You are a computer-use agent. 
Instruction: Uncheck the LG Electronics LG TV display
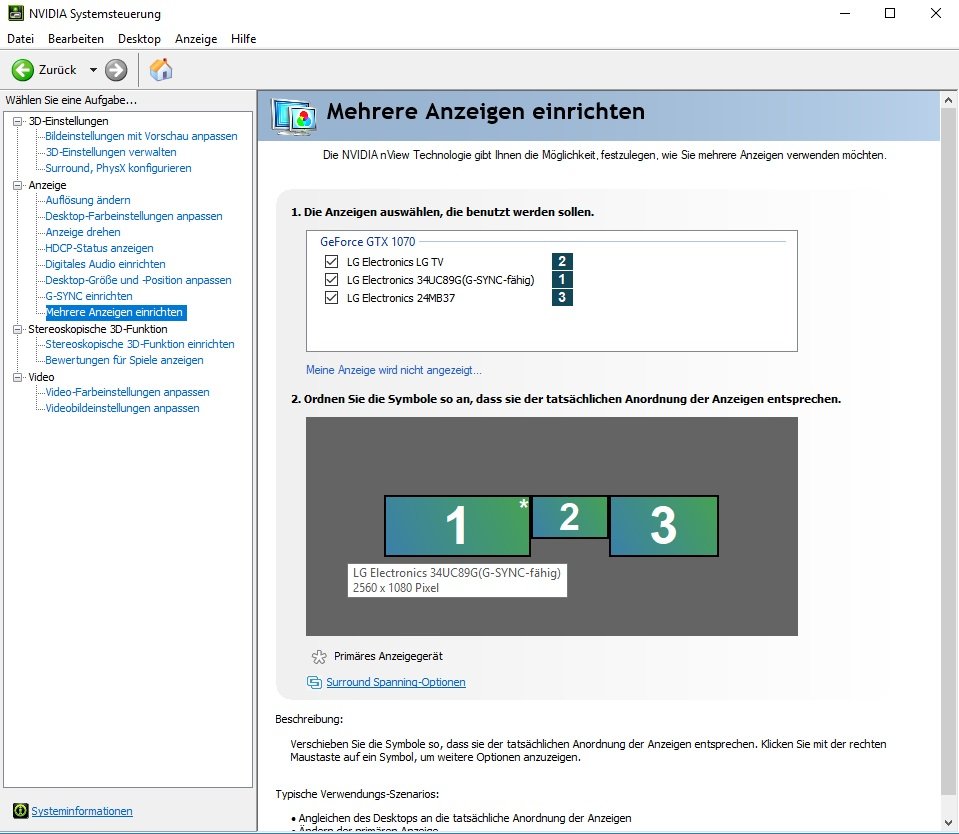(331, 262)
